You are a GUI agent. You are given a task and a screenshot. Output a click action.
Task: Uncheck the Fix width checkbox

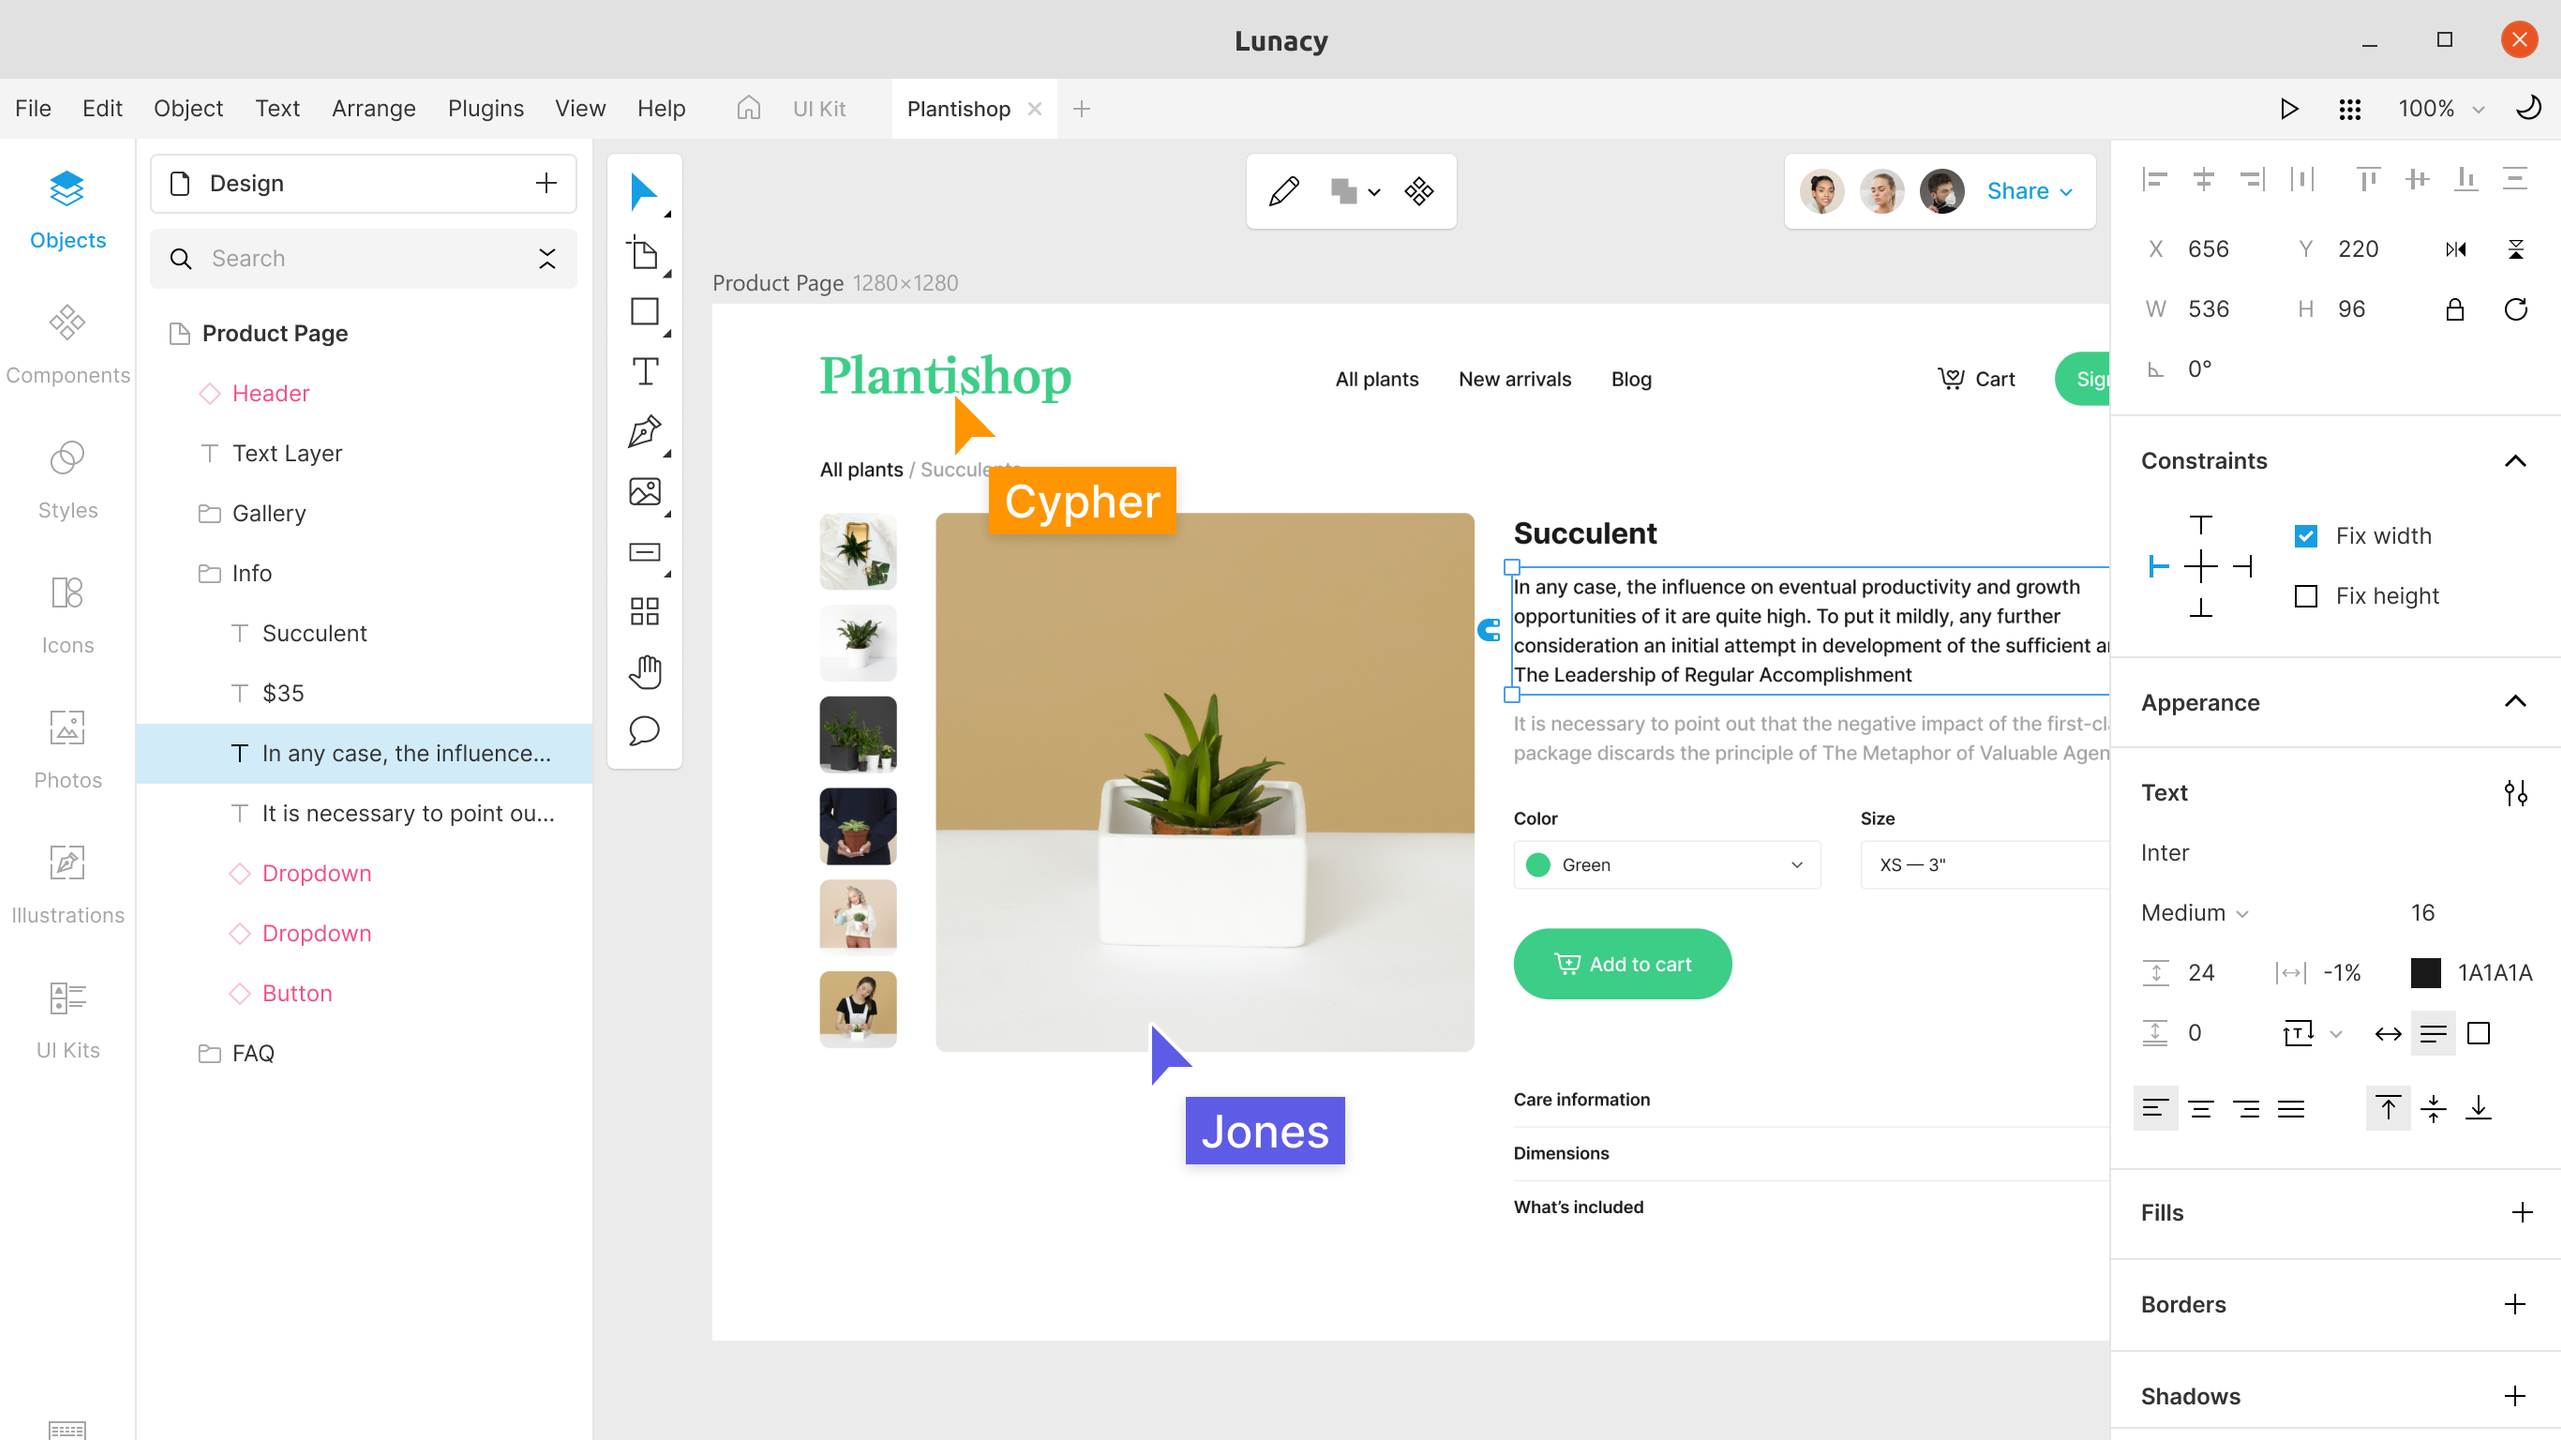click(x=2305, y=536)
